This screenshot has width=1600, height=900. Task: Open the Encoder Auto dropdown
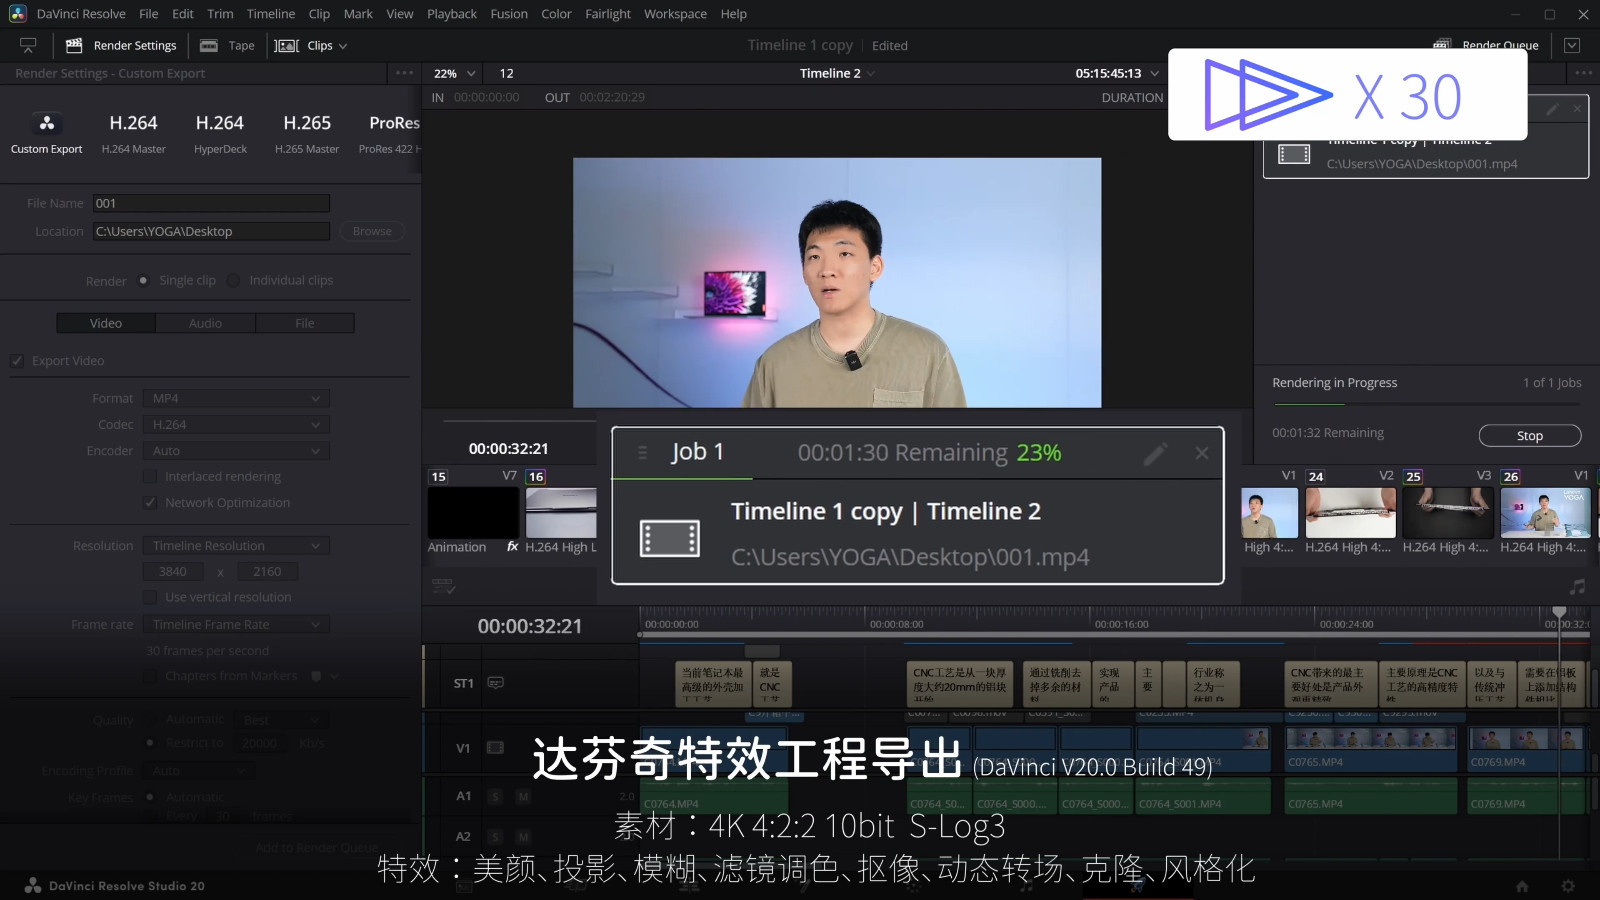236,451
